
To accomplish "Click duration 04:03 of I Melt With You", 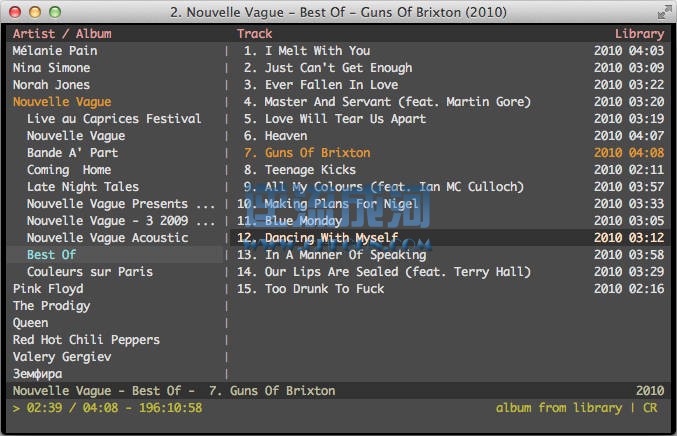I will pyautogui.click(x=646, y=51).
